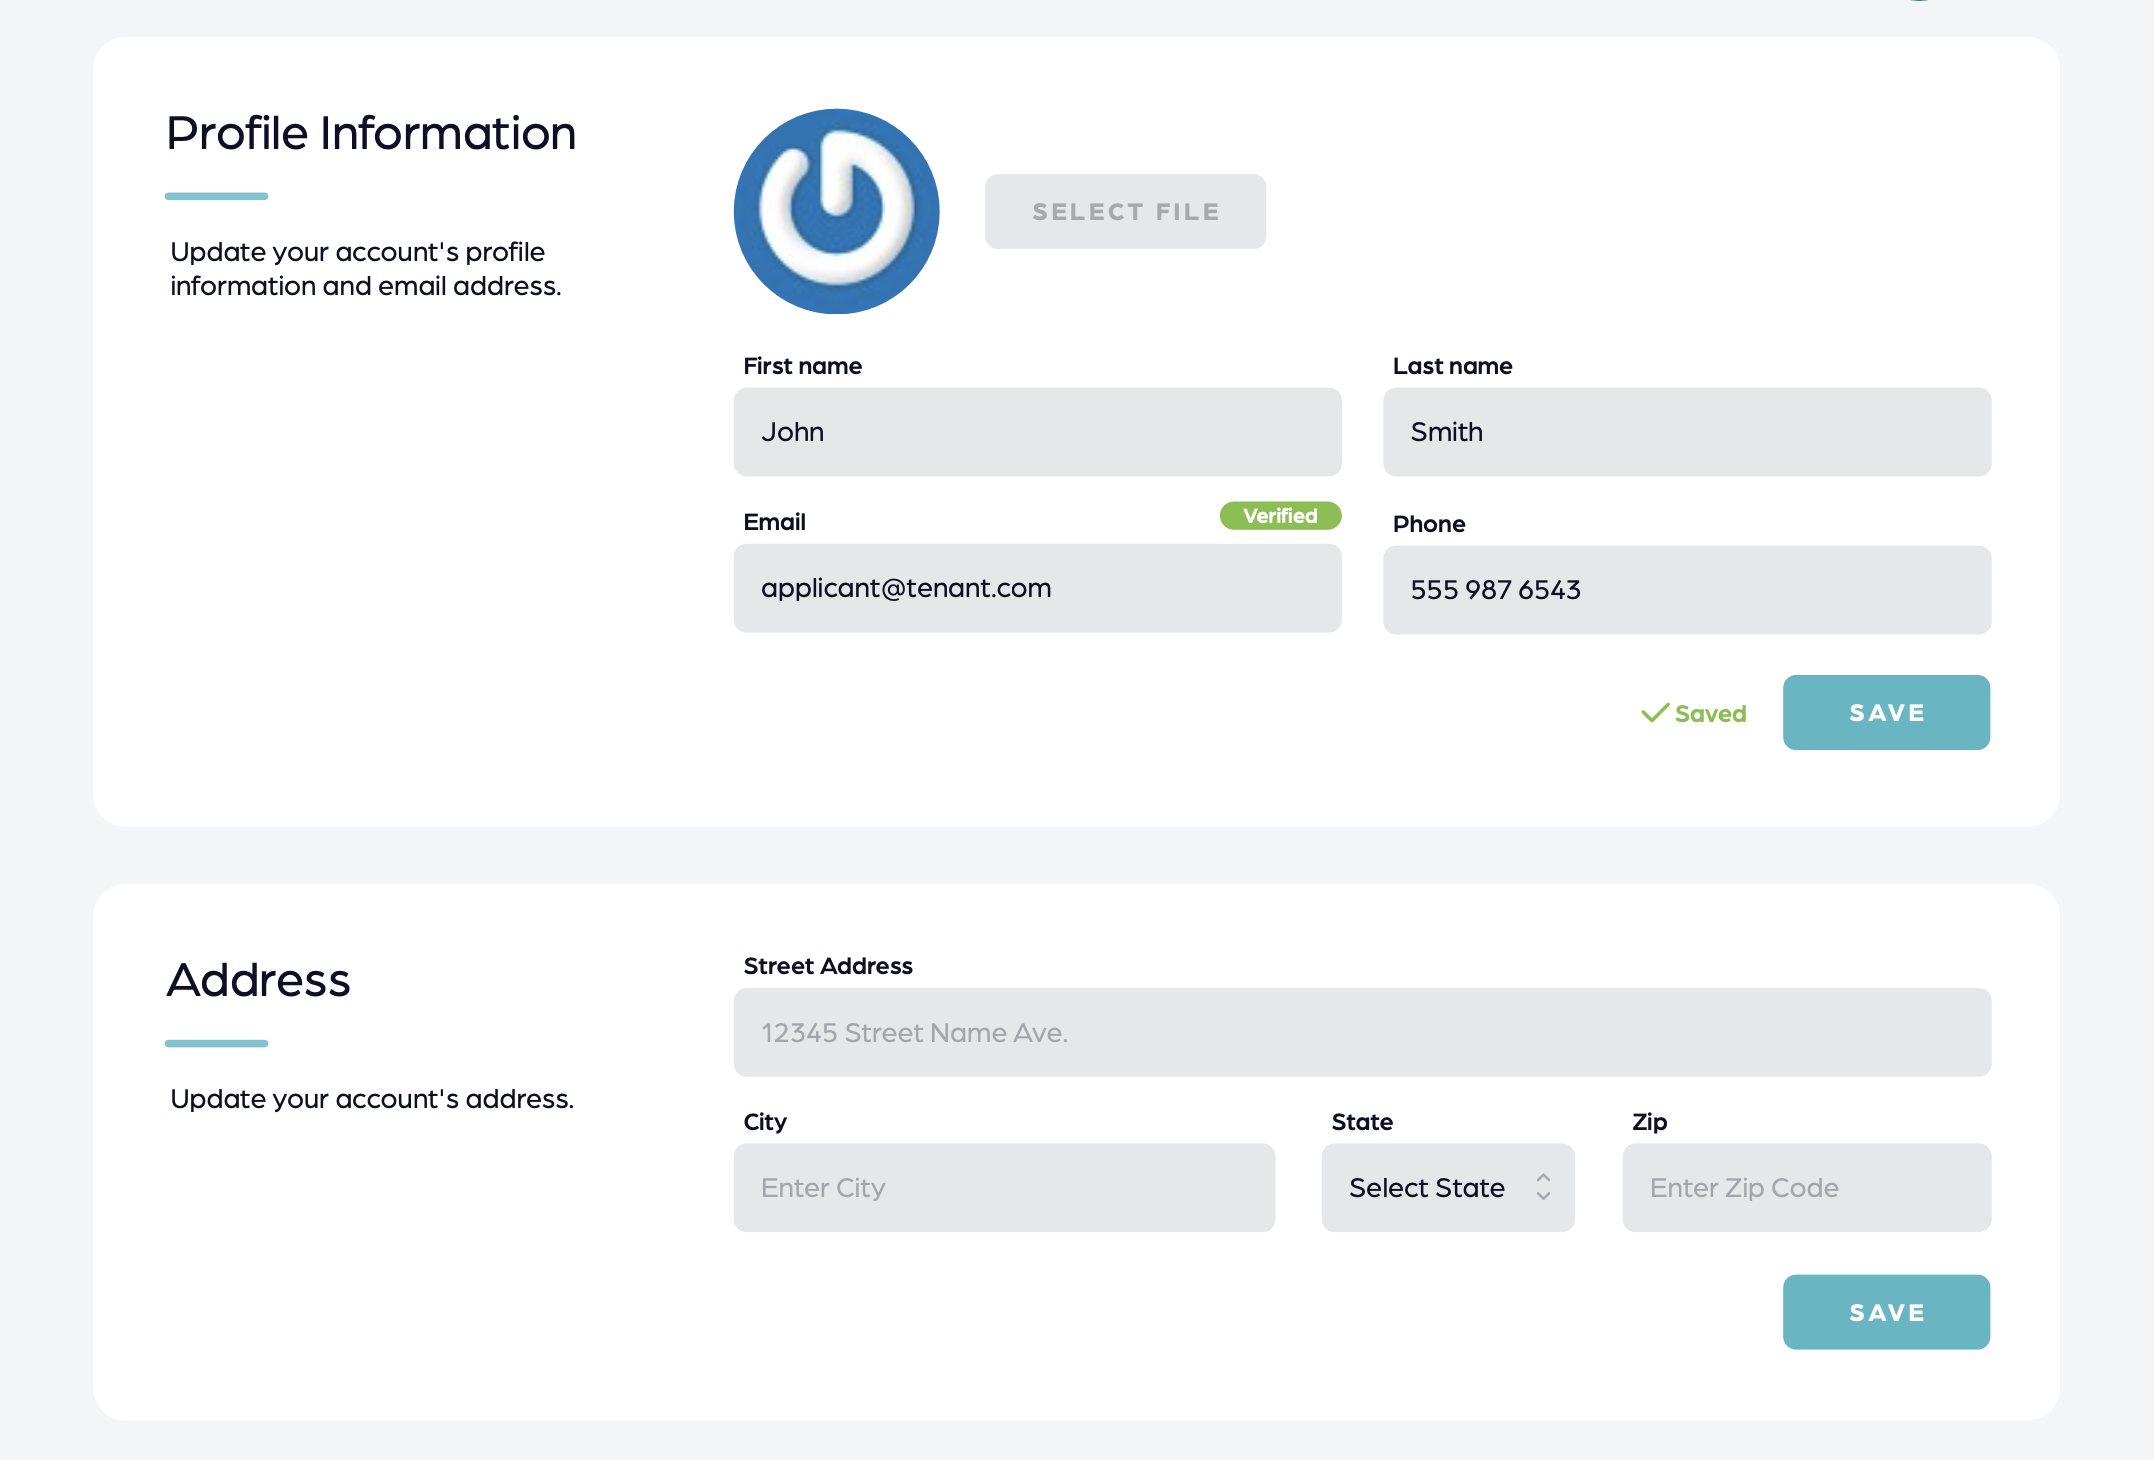Click the State dropdown up-down arrows
This screenshot has width=2154, height=1460.
pyautogui.click(x=1543, y=1187)
